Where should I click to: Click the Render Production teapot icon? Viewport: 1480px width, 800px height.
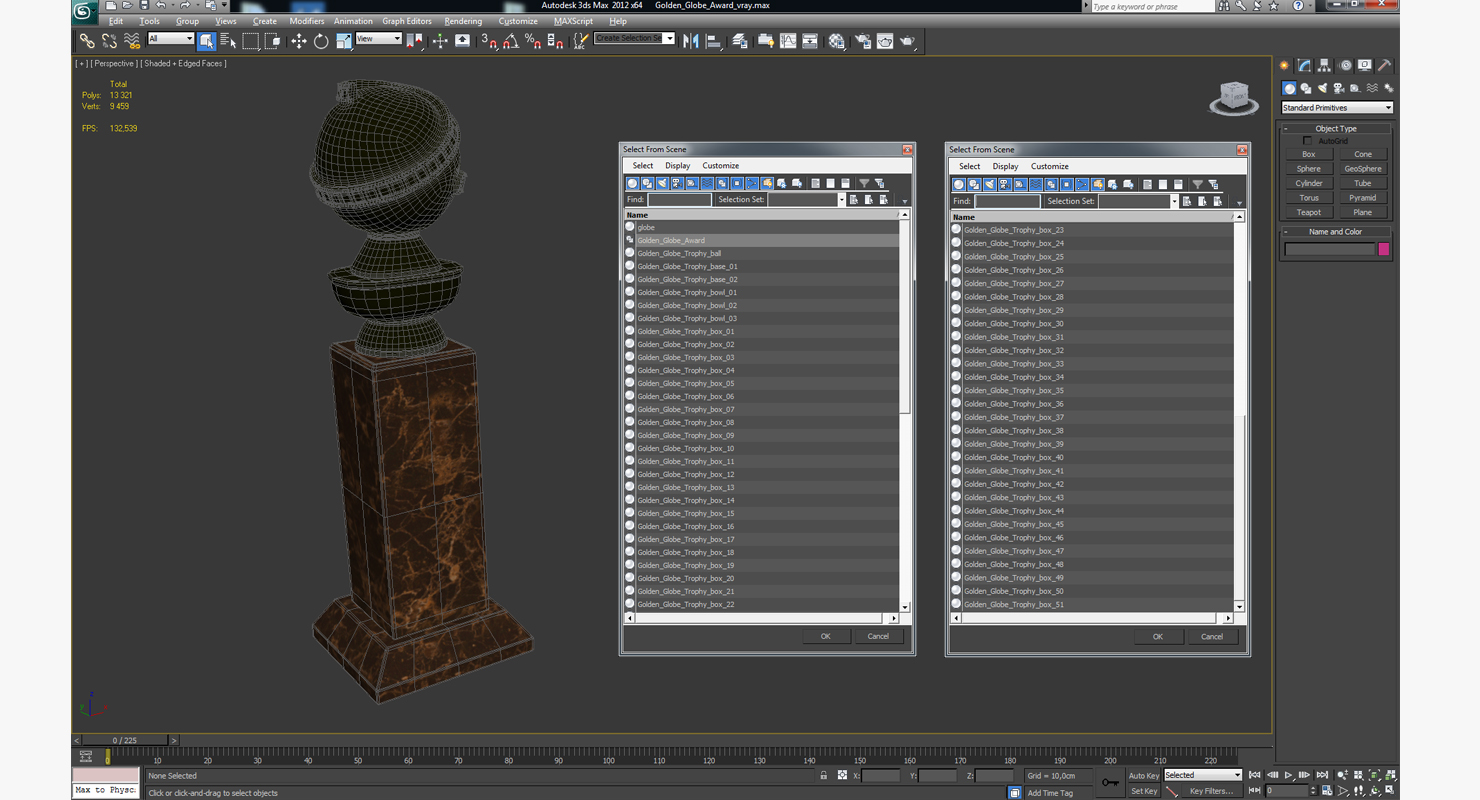coord(908,41)
